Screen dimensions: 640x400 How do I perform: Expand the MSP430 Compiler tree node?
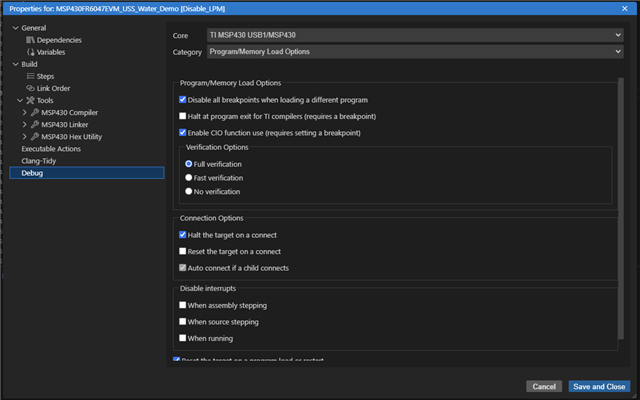pos(25,112)
